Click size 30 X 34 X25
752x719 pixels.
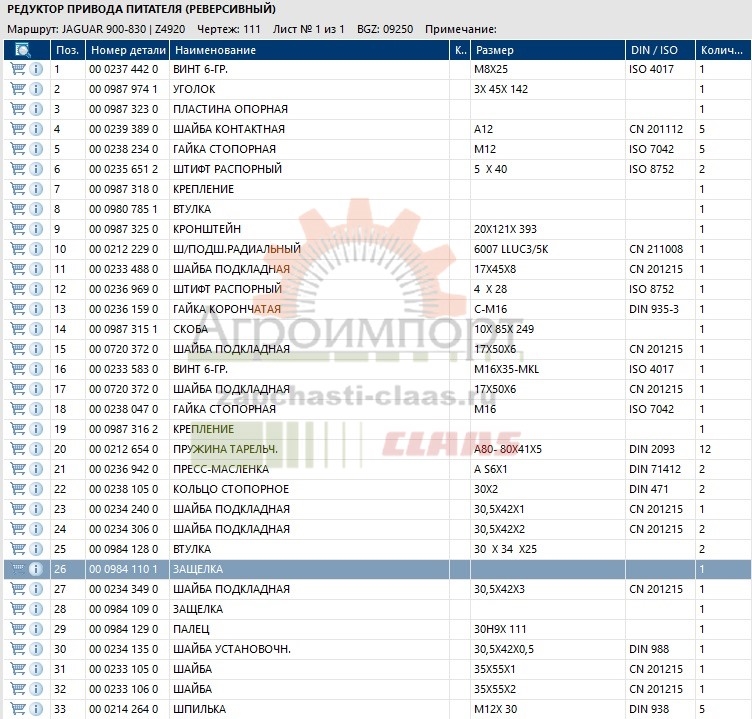(505, 549)
